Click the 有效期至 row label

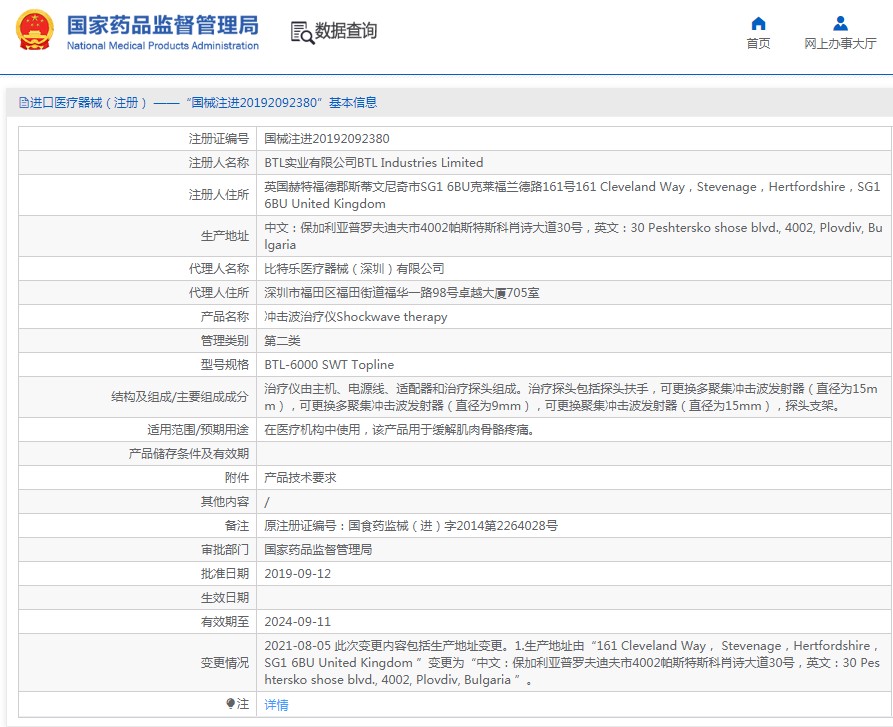[225, 621]
